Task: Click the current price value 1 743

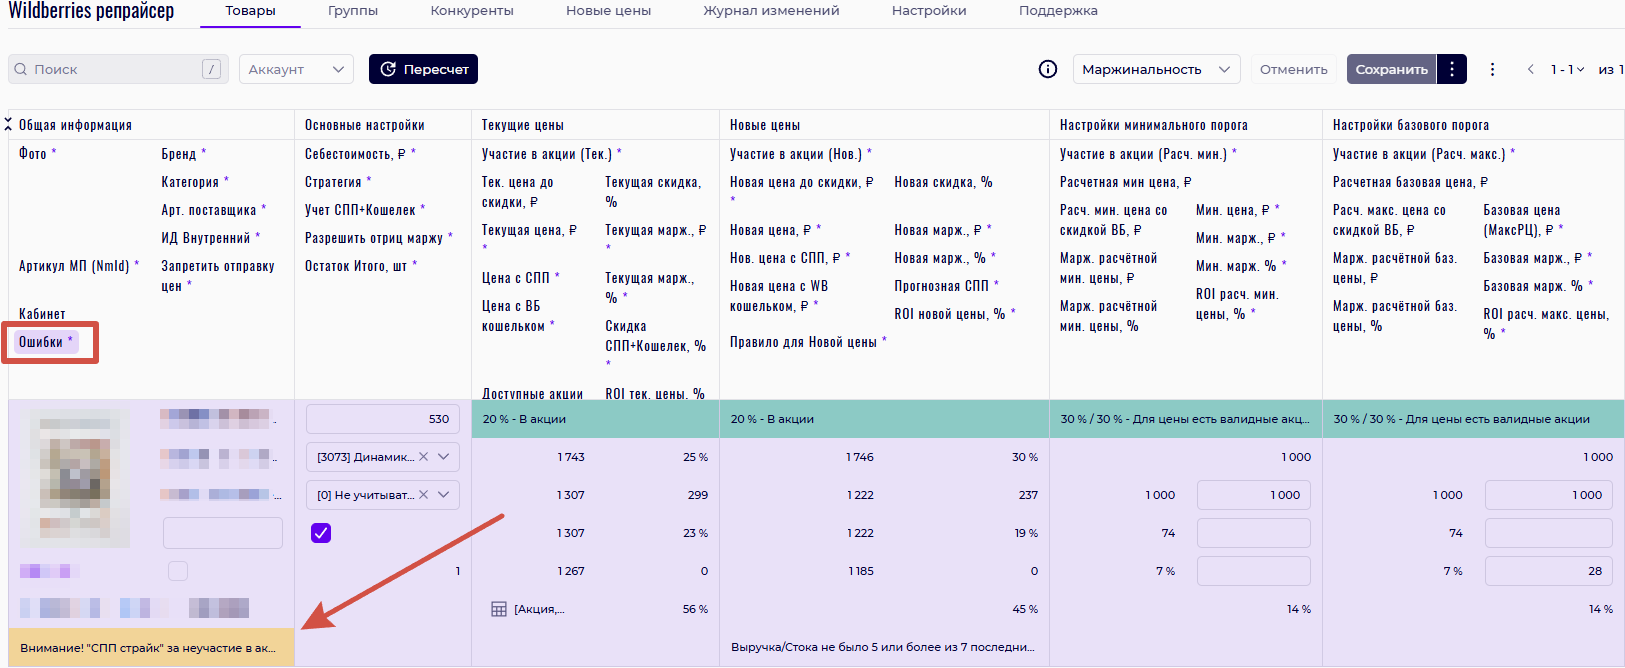Action: coord(571,457)
